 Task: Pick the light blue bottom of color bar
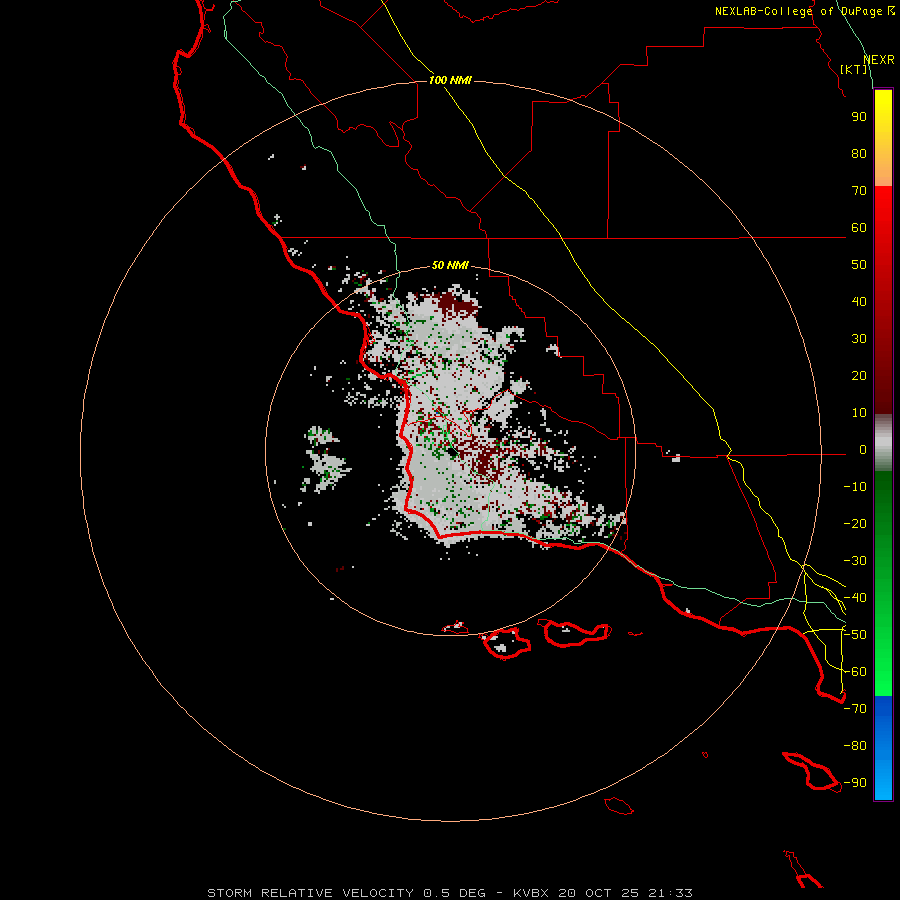pyautogui.click(x=883, y=783)
